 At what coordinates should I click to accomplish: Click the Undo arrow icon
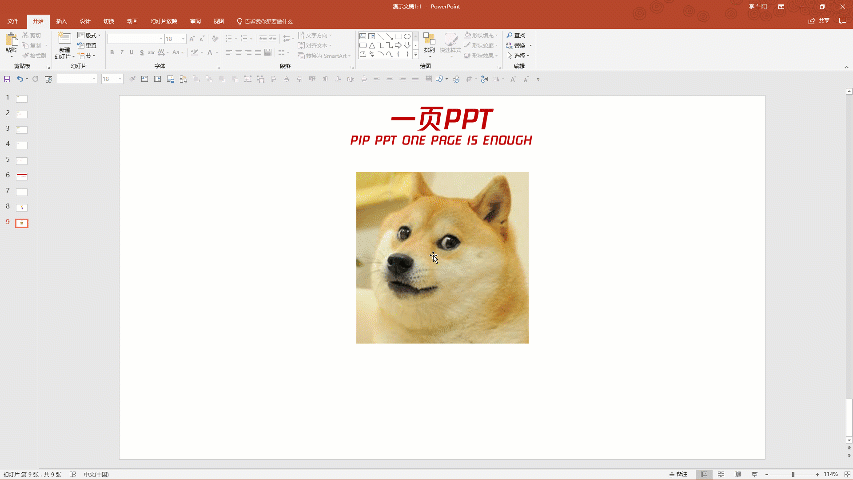click(19, 79)
